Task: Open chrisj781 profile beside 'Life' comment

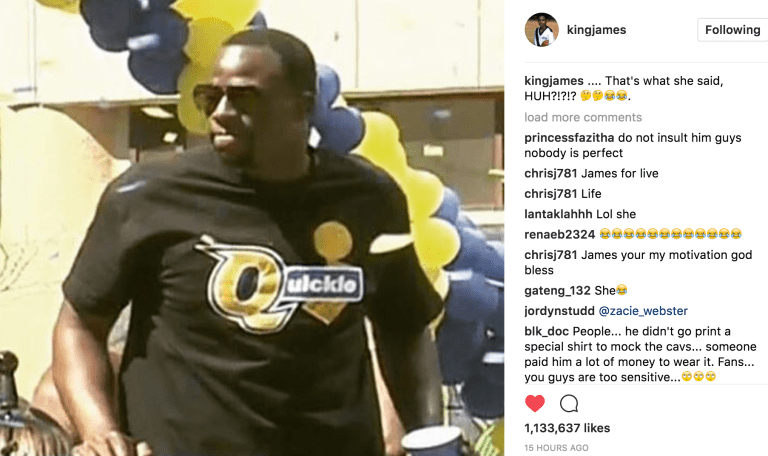Action: click(x=551, y=194)
